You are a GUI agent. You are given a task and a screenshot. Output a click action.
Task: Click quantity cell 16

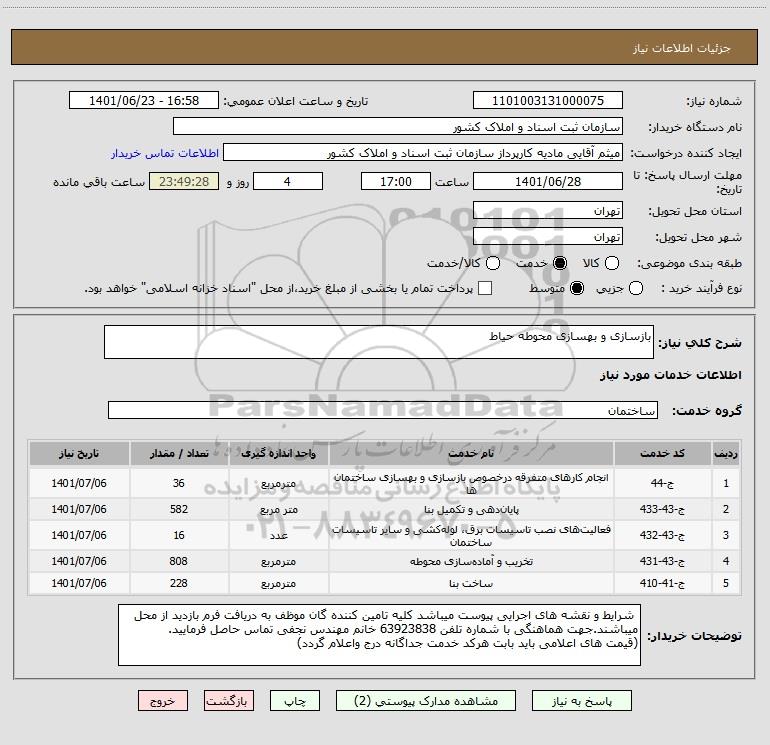(x=179, y=535)
